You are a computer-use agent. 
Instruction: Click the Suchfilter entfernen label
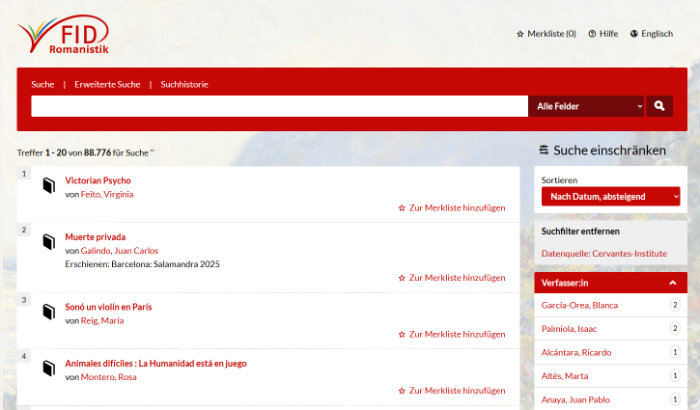click(x=580, y=231)
